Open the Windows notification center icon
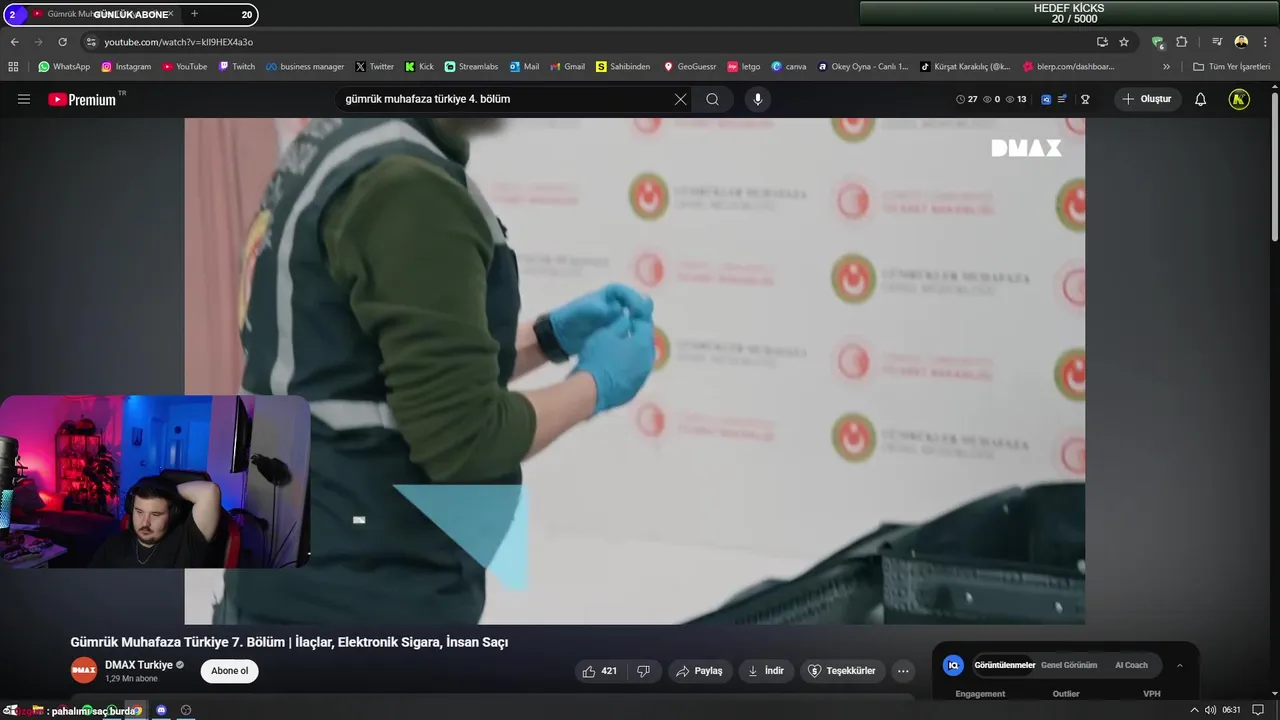Screen dimensions: 1280x720 click(1259, 710)
